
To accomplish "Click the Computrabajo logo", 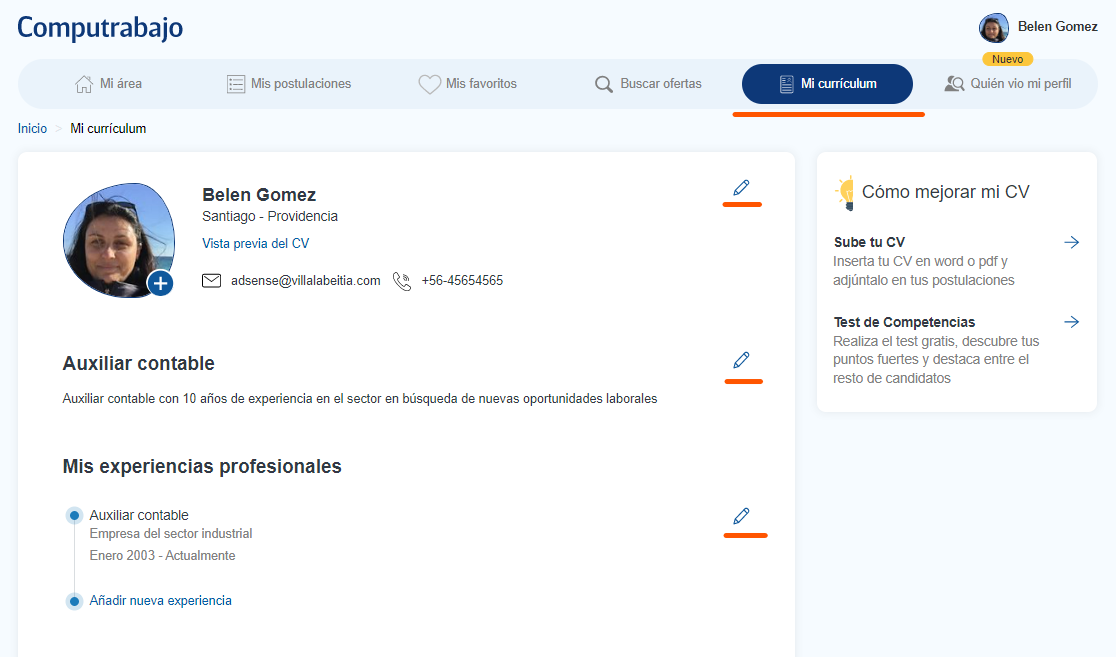I will coord(100,27).
